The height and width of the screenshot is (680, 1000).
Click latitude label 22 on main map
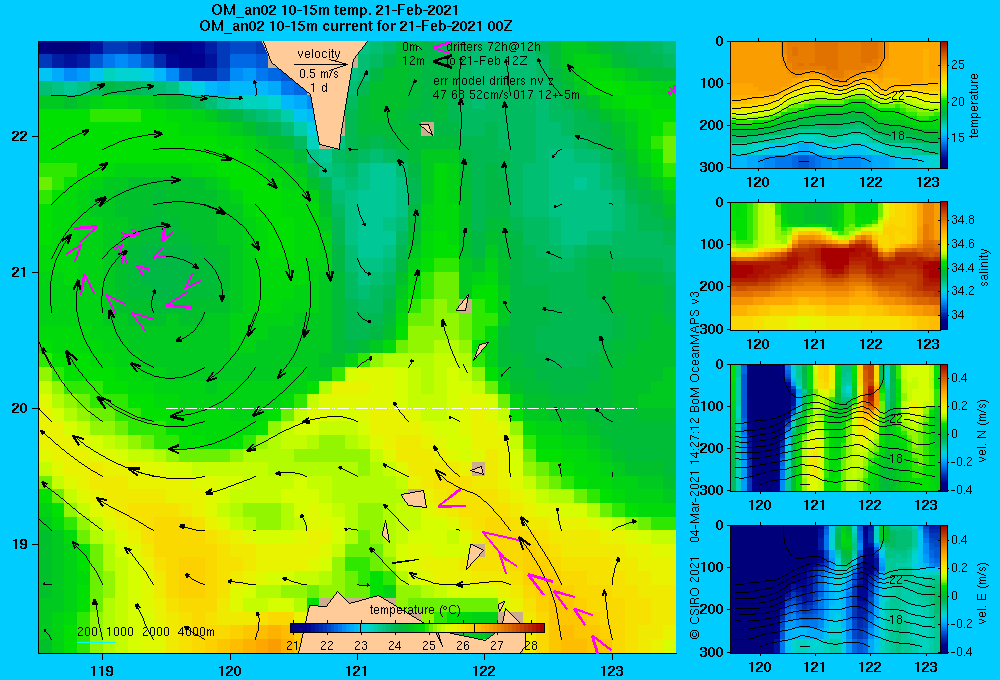19,137
